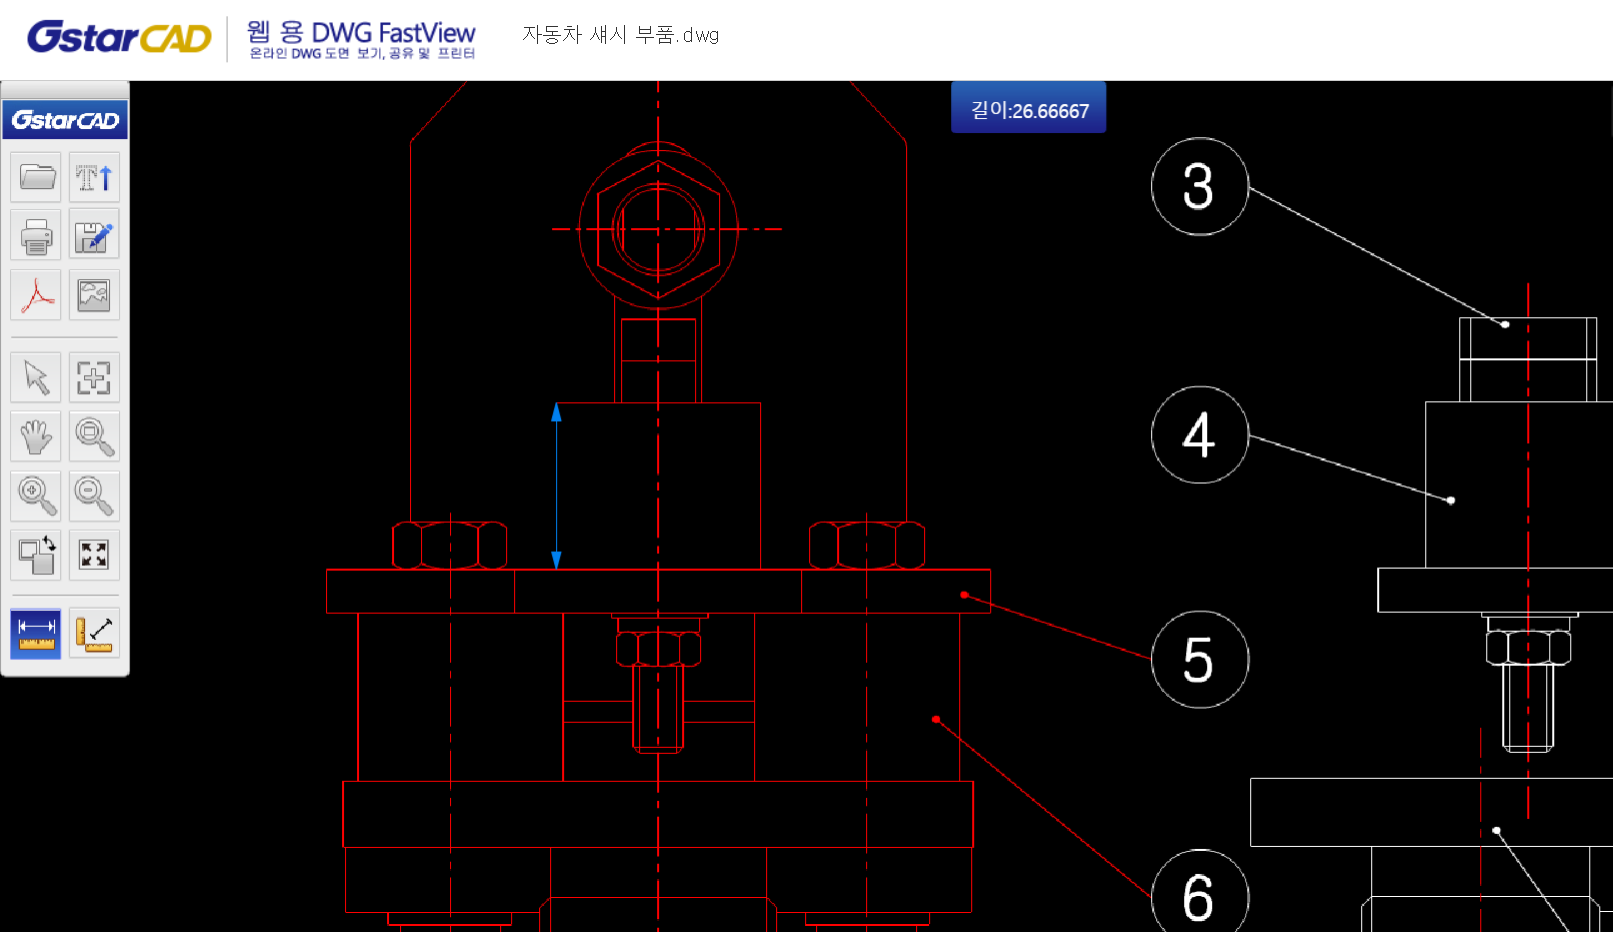Viewport: 1613px width, 932px height.
Task: Click balloon number 5 in drawing
Action: [x=1199, y=660]
